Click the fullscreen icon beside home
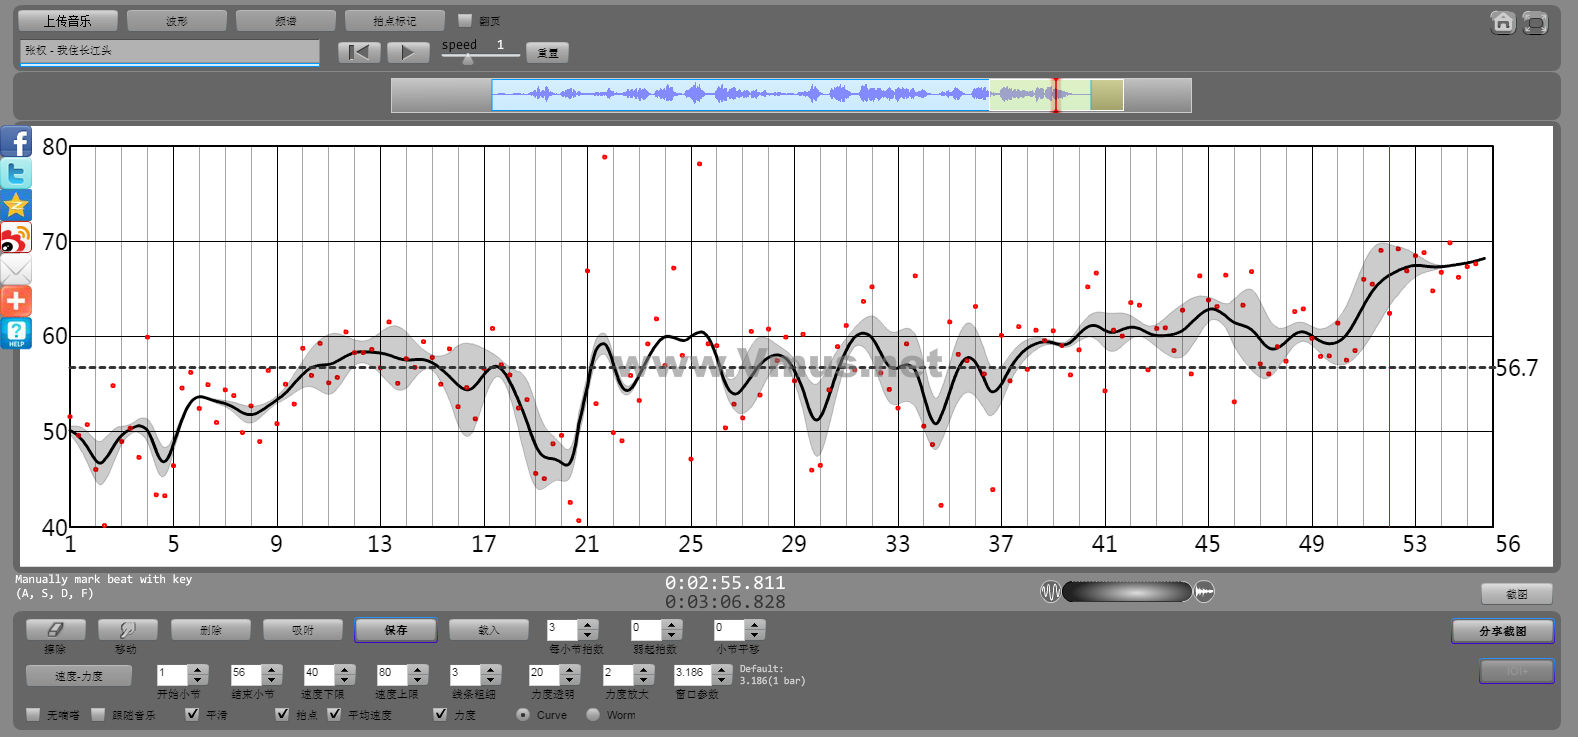Screen dimensions: 1578x737 click(x=1535, y=22)
